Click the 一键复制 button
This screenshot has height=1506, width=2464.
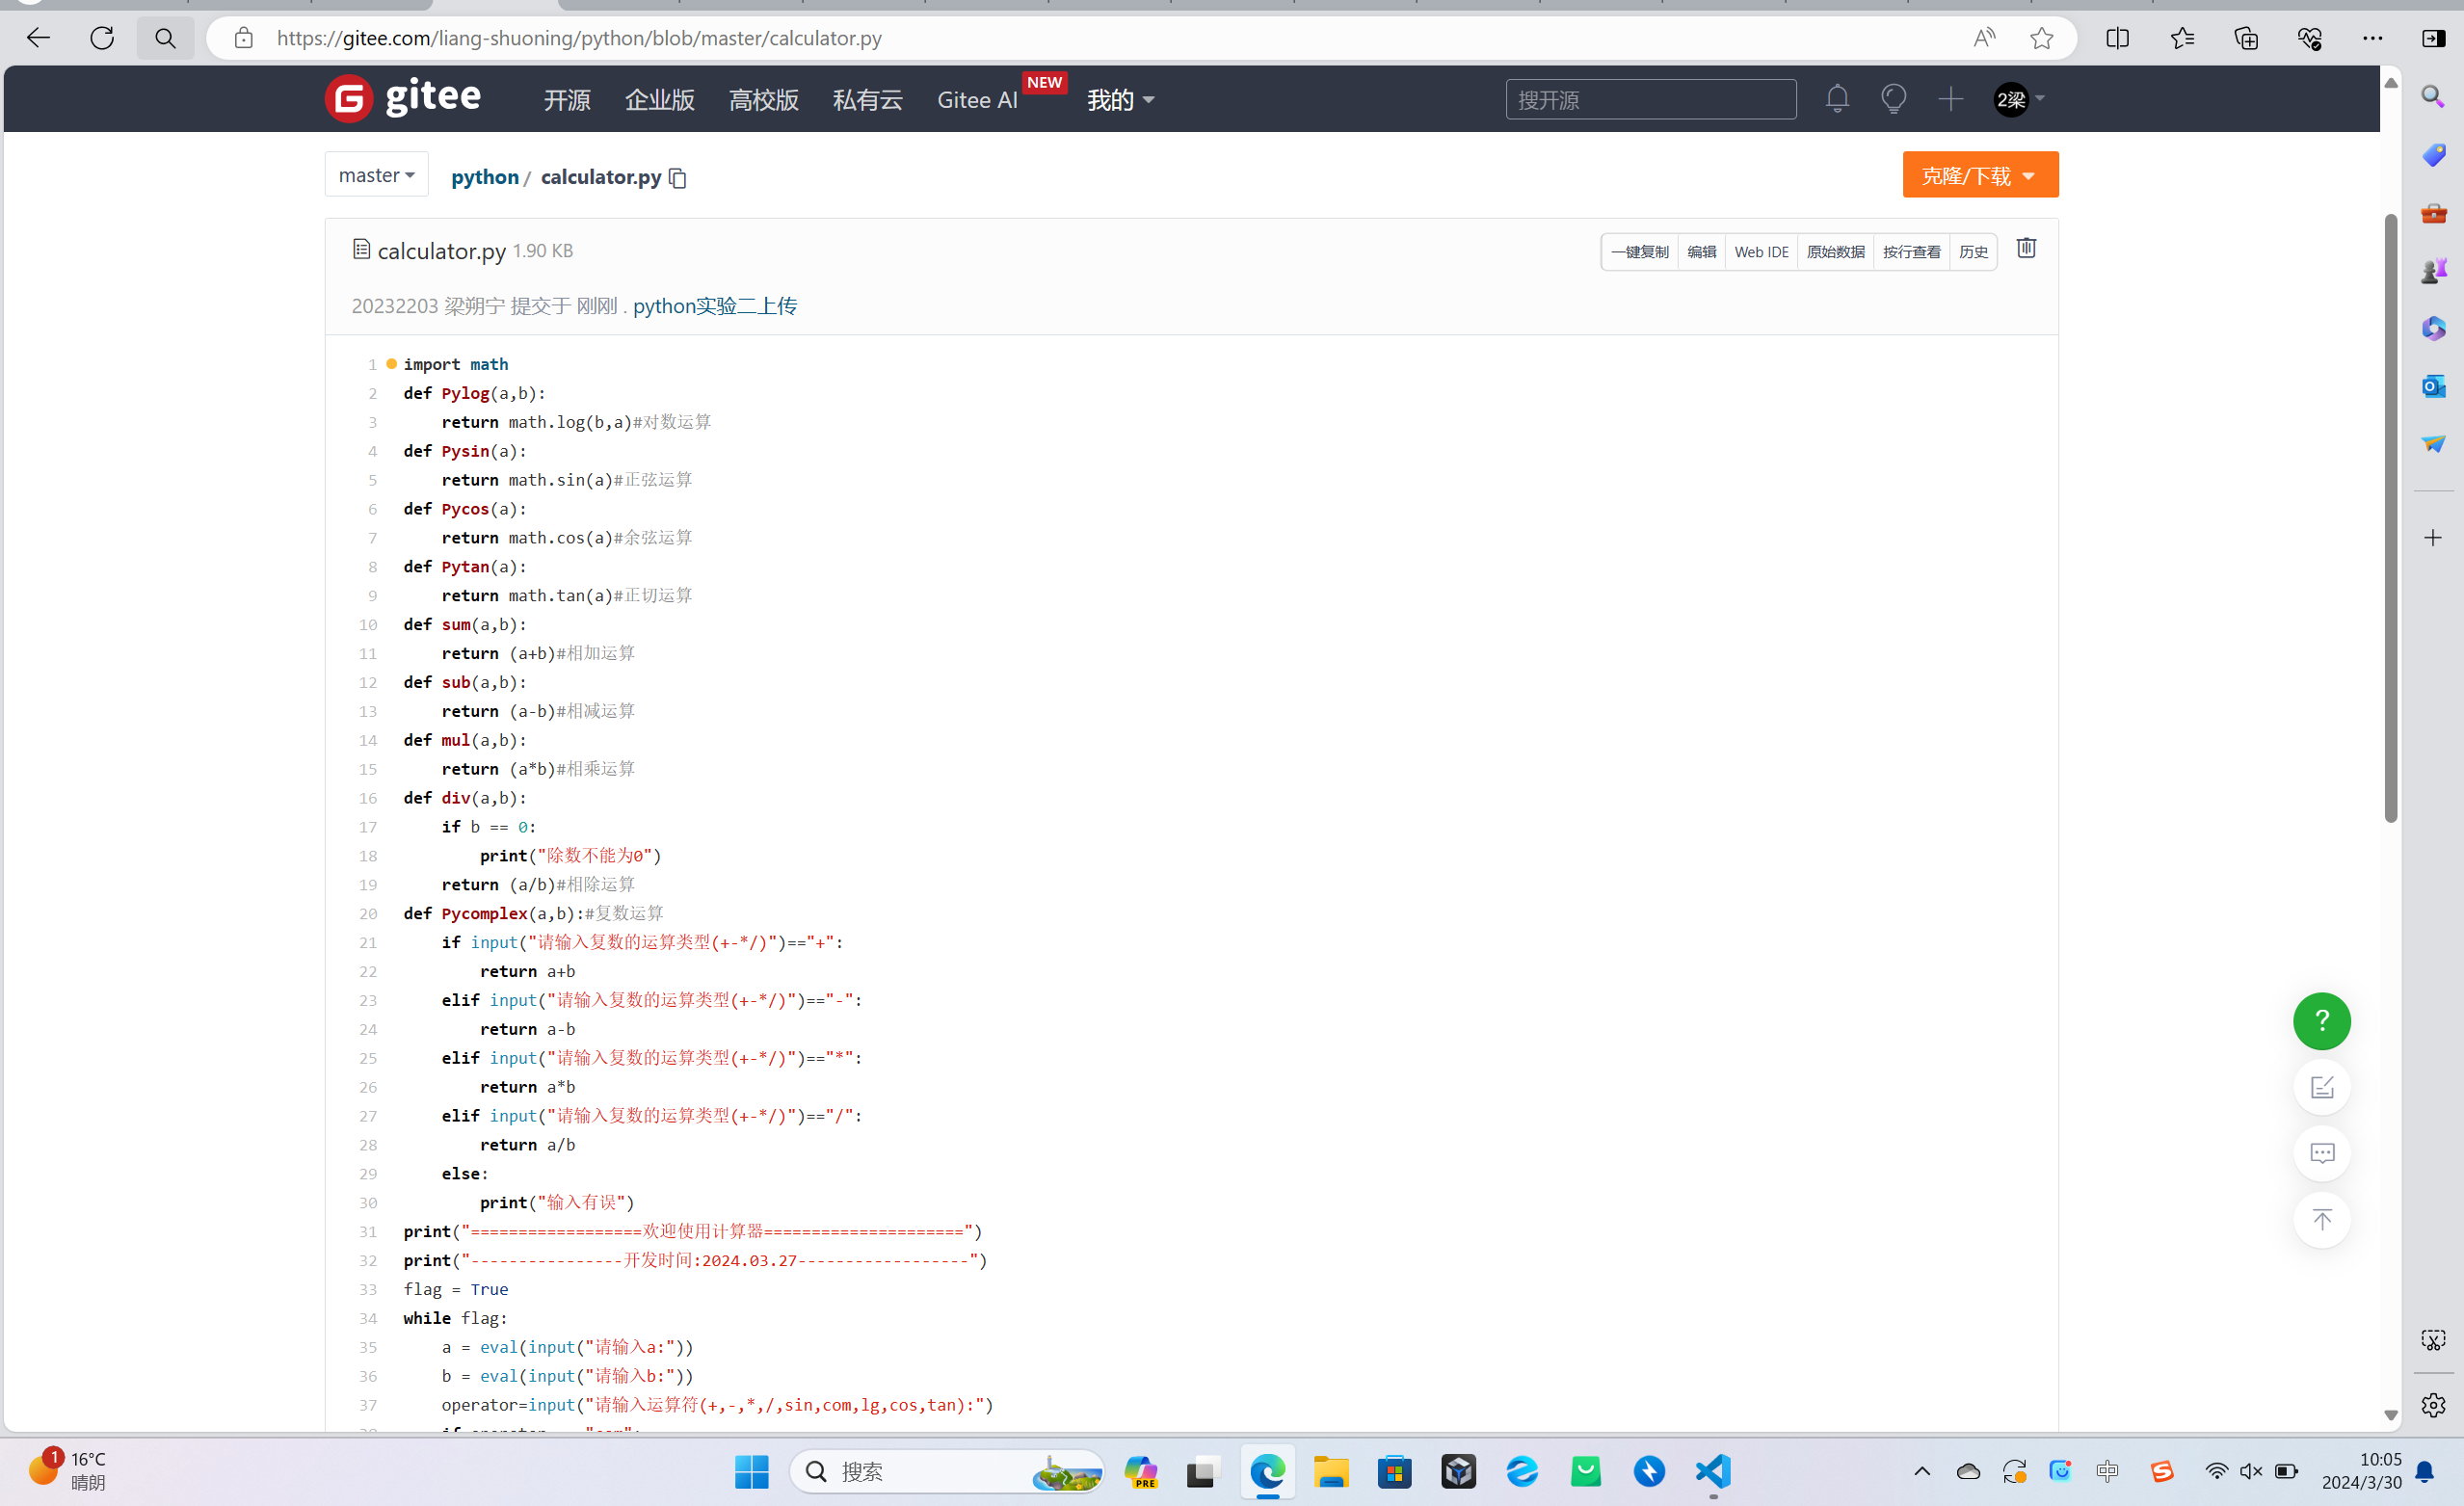[1639, 252]
